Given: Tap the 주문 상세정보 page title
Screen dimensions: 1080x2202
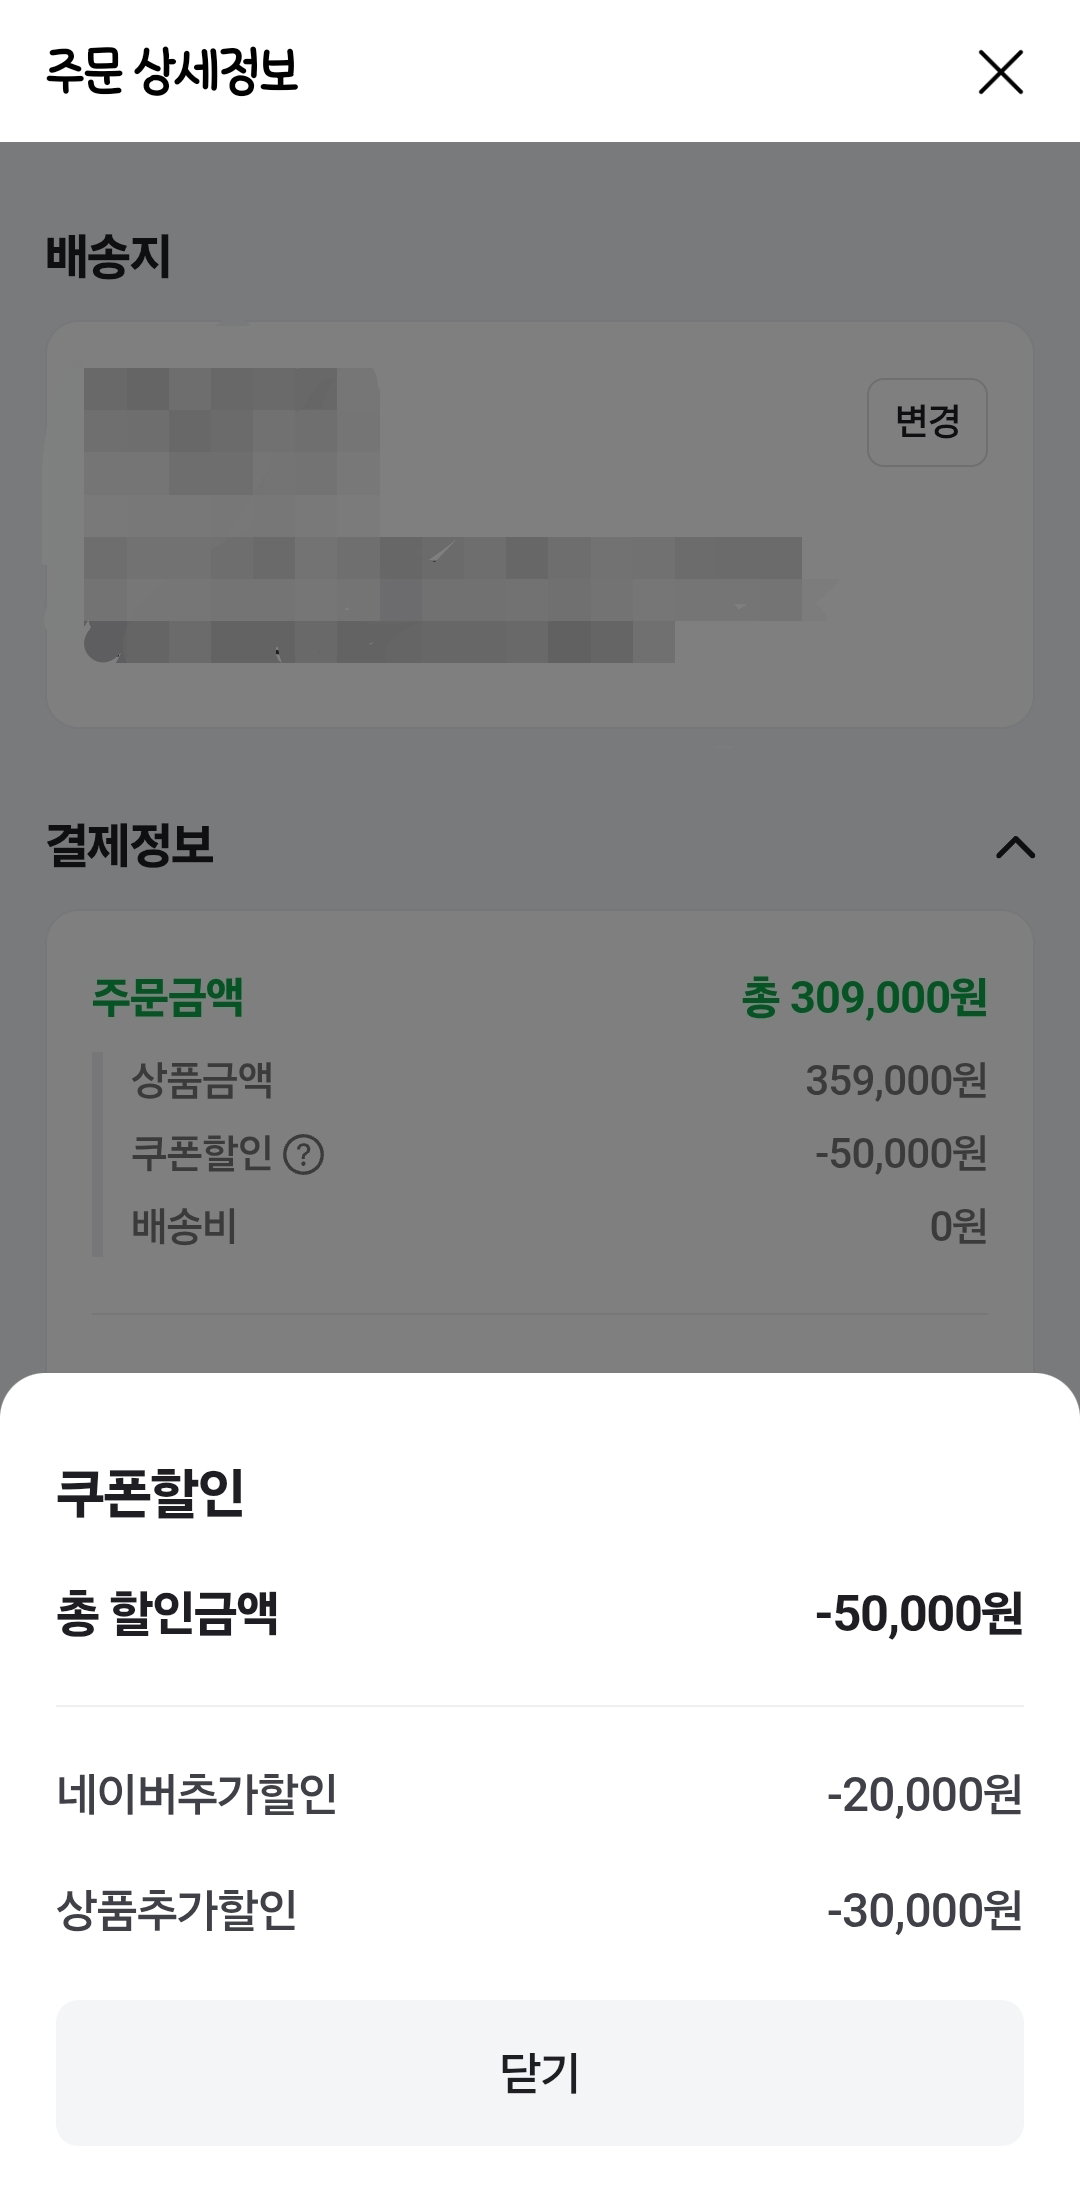Looking at the screenshot, I should (171, 72).
